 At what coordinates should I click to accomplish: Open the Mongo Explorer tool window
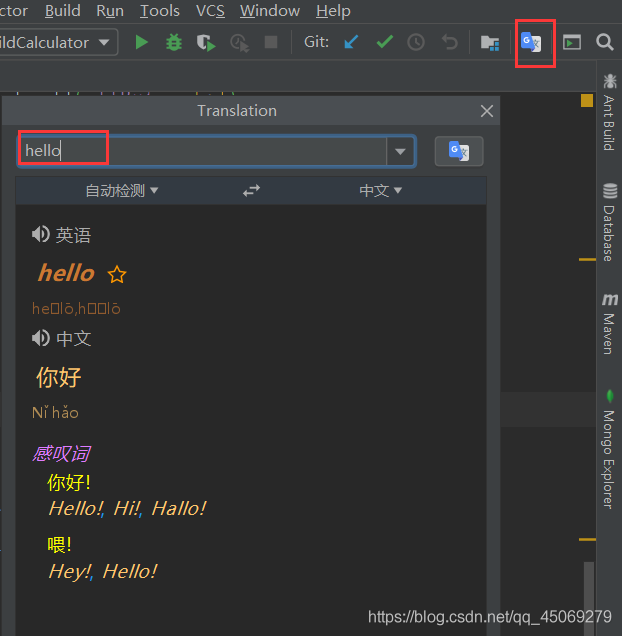pos(609,449)
